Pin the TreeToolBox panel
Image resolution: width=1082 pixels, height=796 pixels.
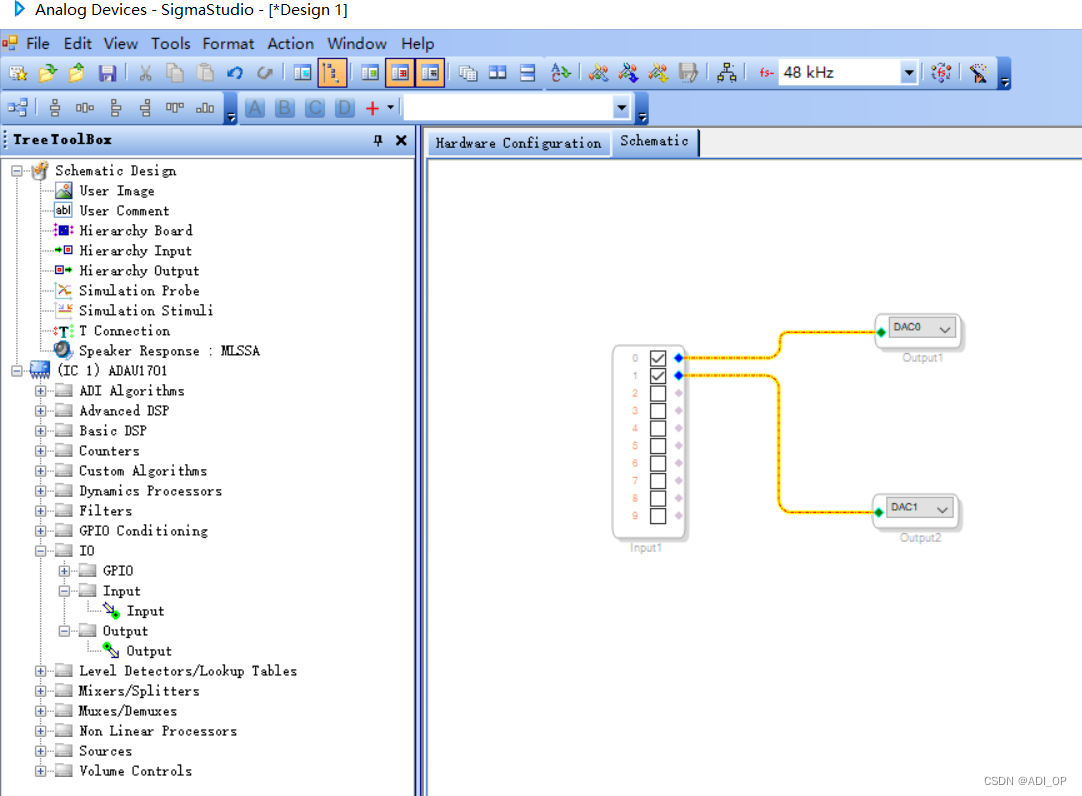point(377,140)
